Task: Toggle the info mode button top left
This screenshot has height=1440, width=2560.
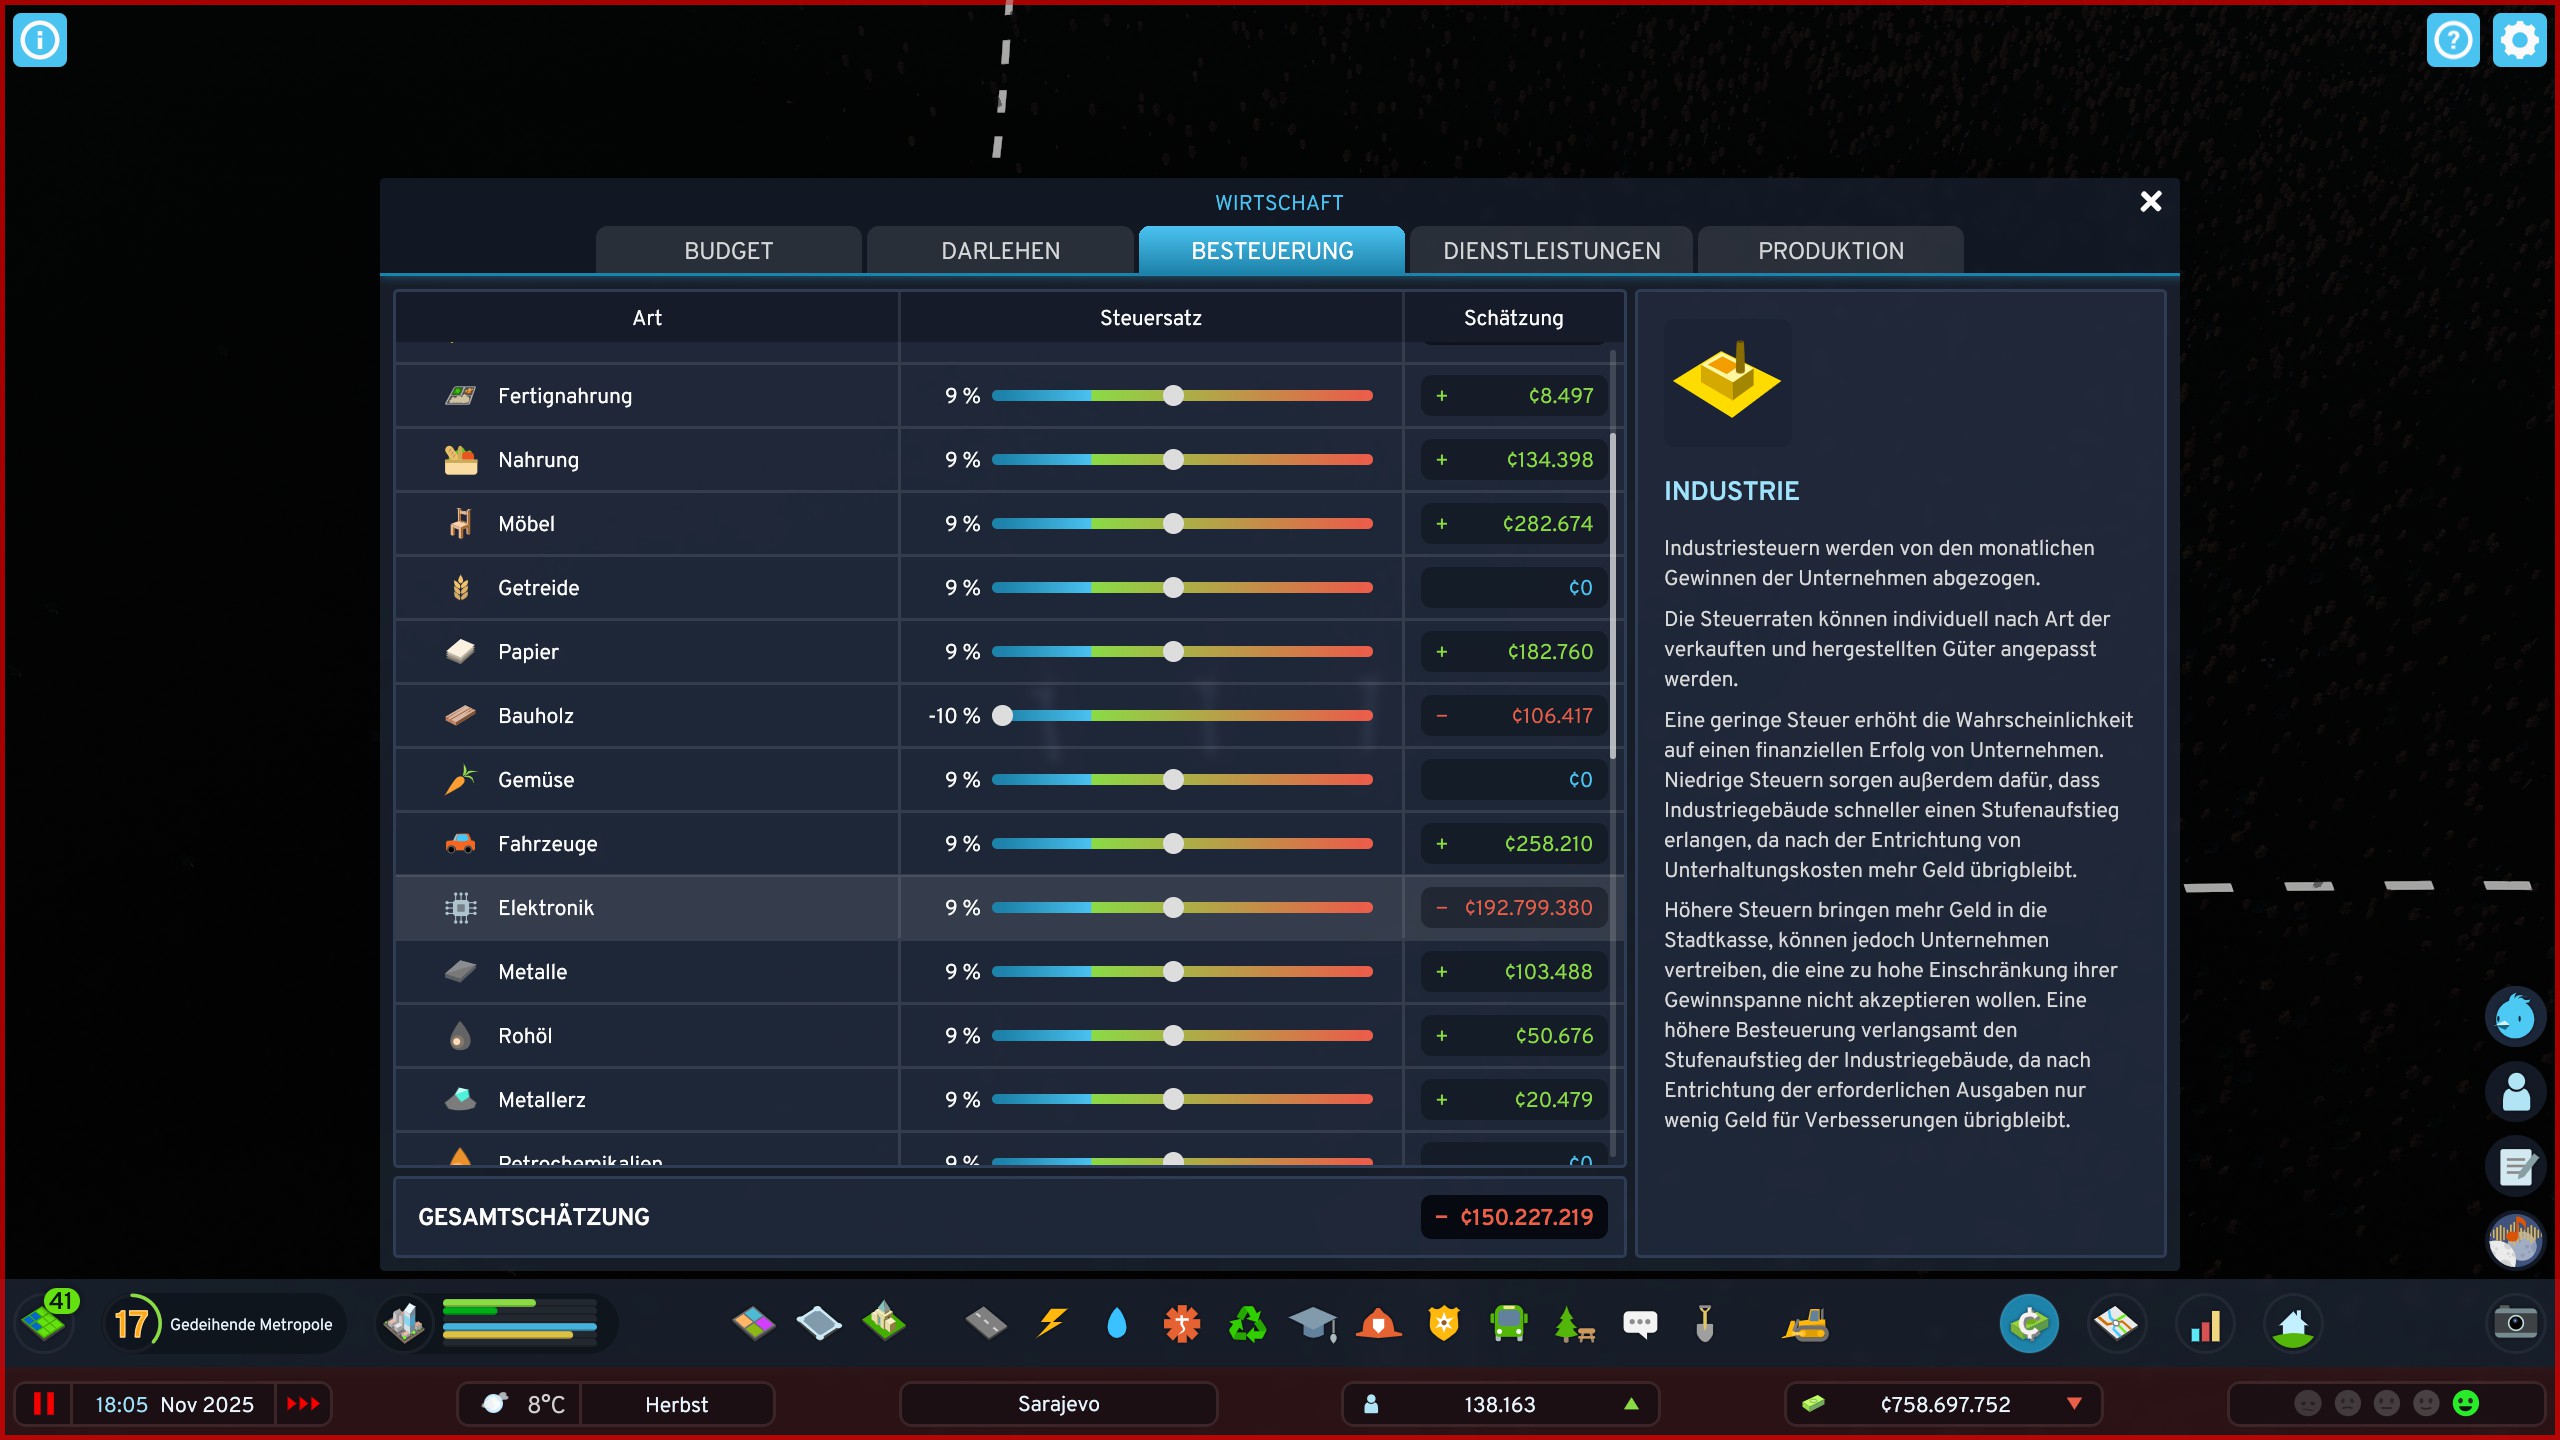Action: point(40,40)
